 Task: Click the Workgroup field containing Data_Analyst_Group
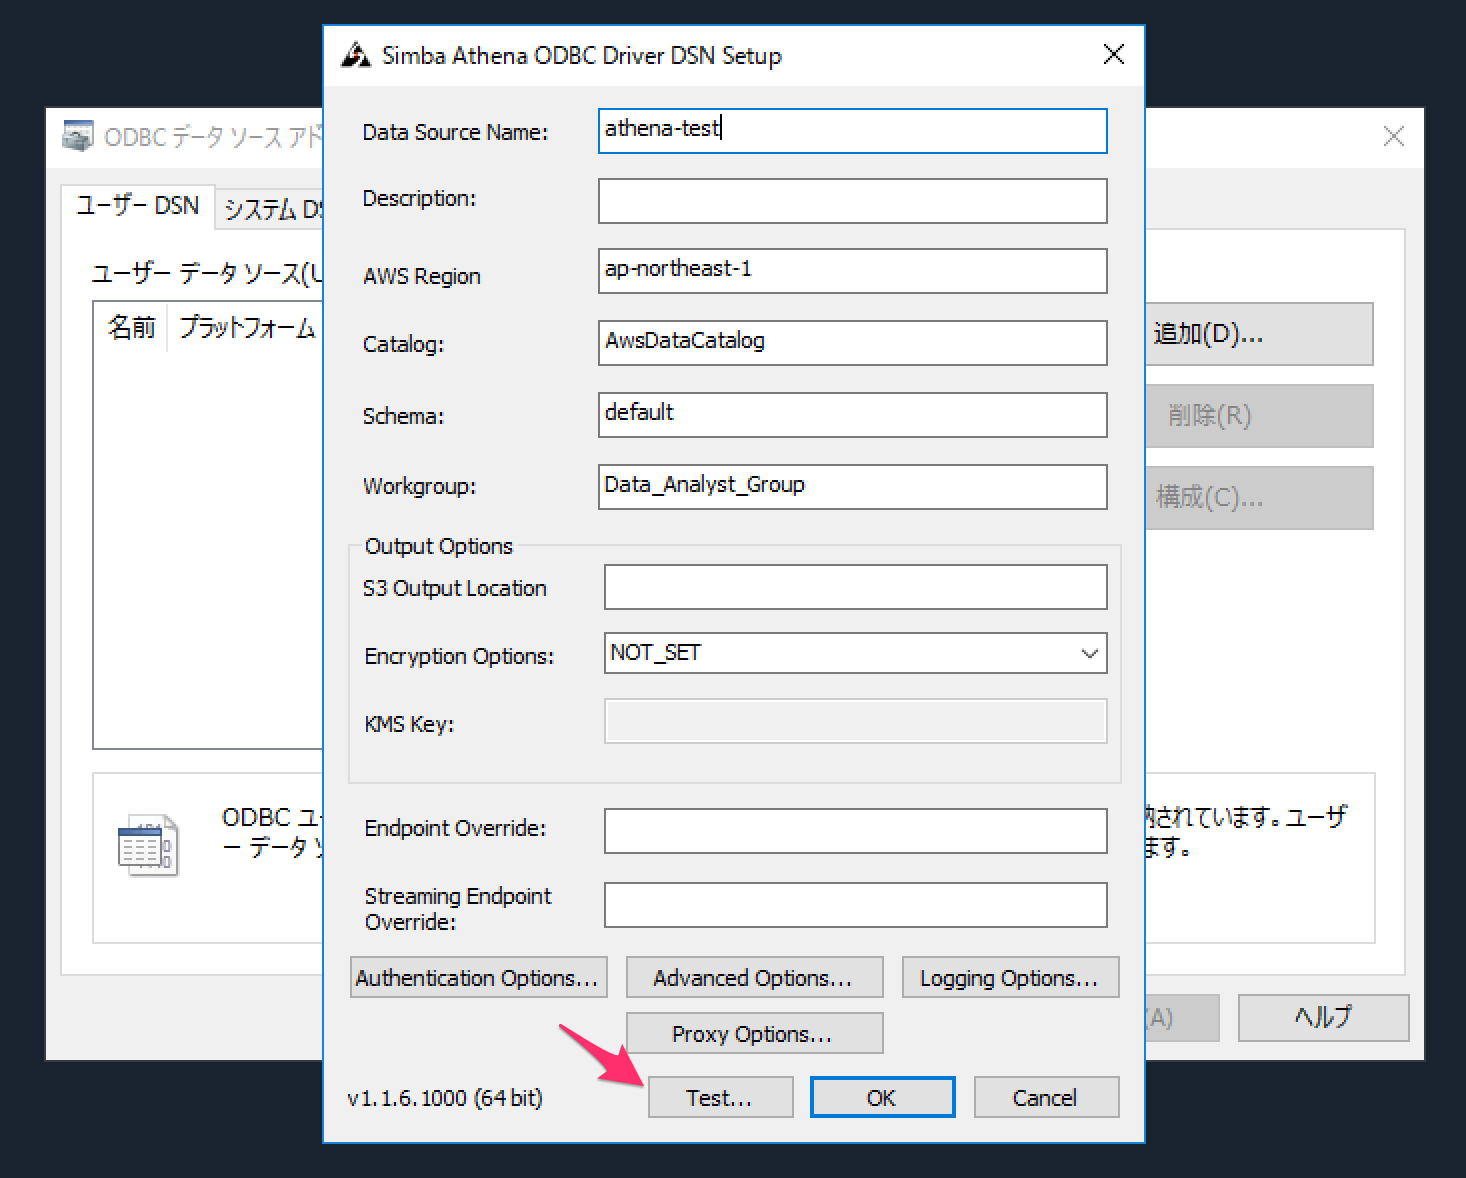tap(852, 486)
